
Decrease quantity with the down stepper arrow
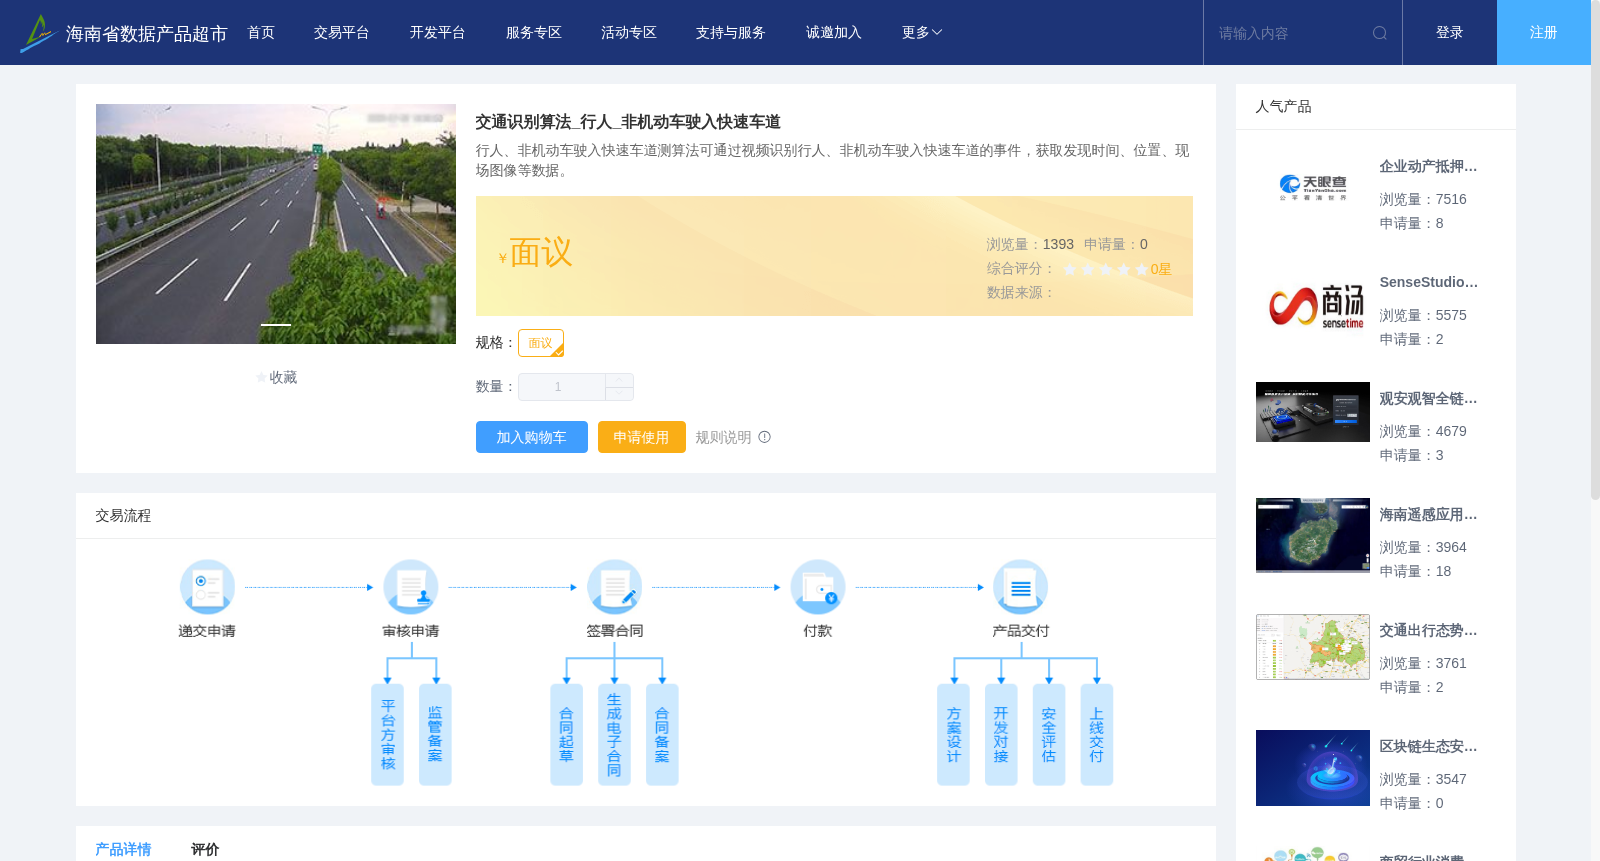click(x=619, y=393)
